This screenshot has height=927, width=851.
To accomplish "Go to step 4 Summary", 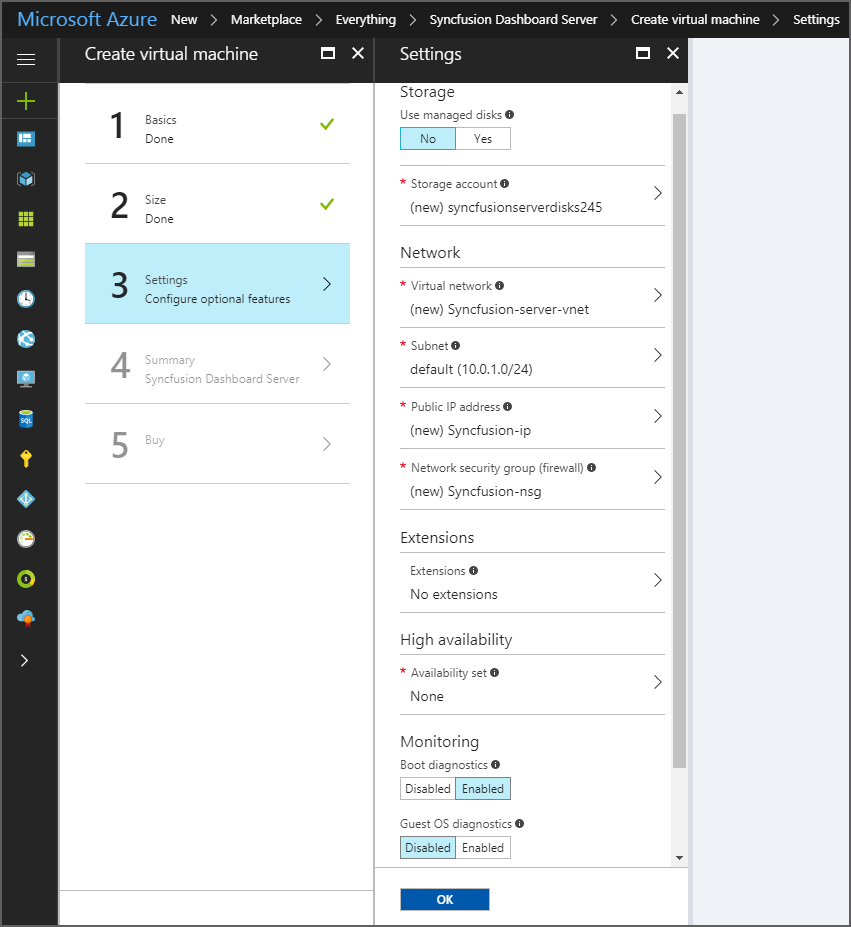I will coord(218,364).
